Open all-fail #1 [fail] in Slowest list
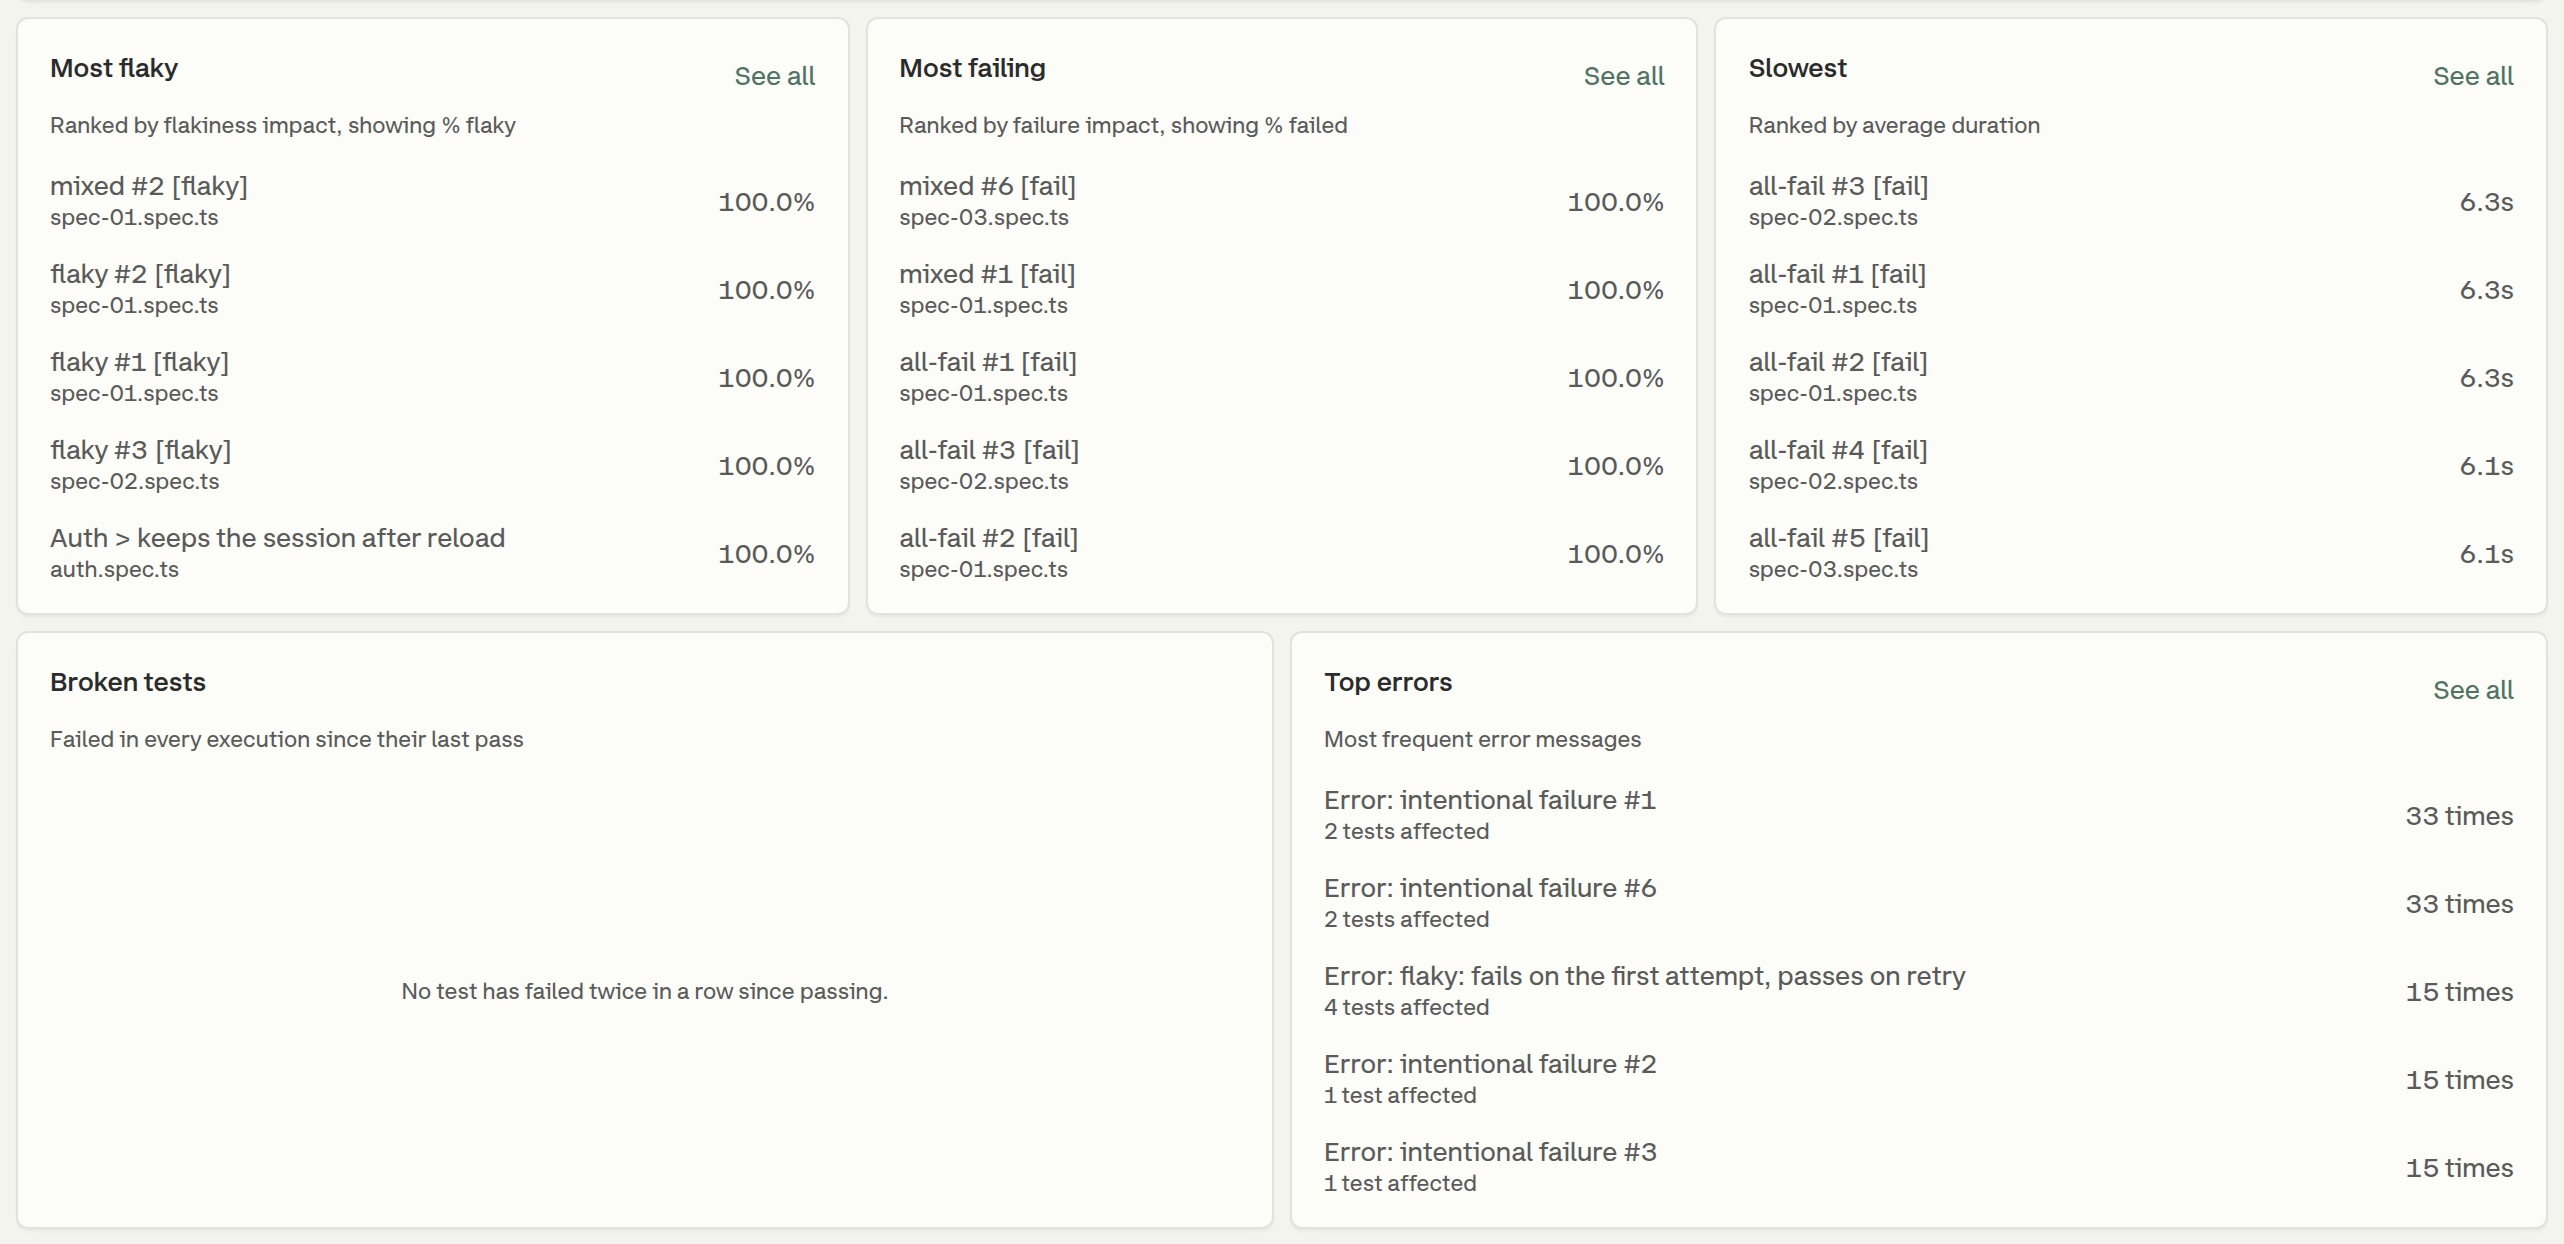Image resolution: width=2564 pixels, height=1244 pixels. 2130,289
